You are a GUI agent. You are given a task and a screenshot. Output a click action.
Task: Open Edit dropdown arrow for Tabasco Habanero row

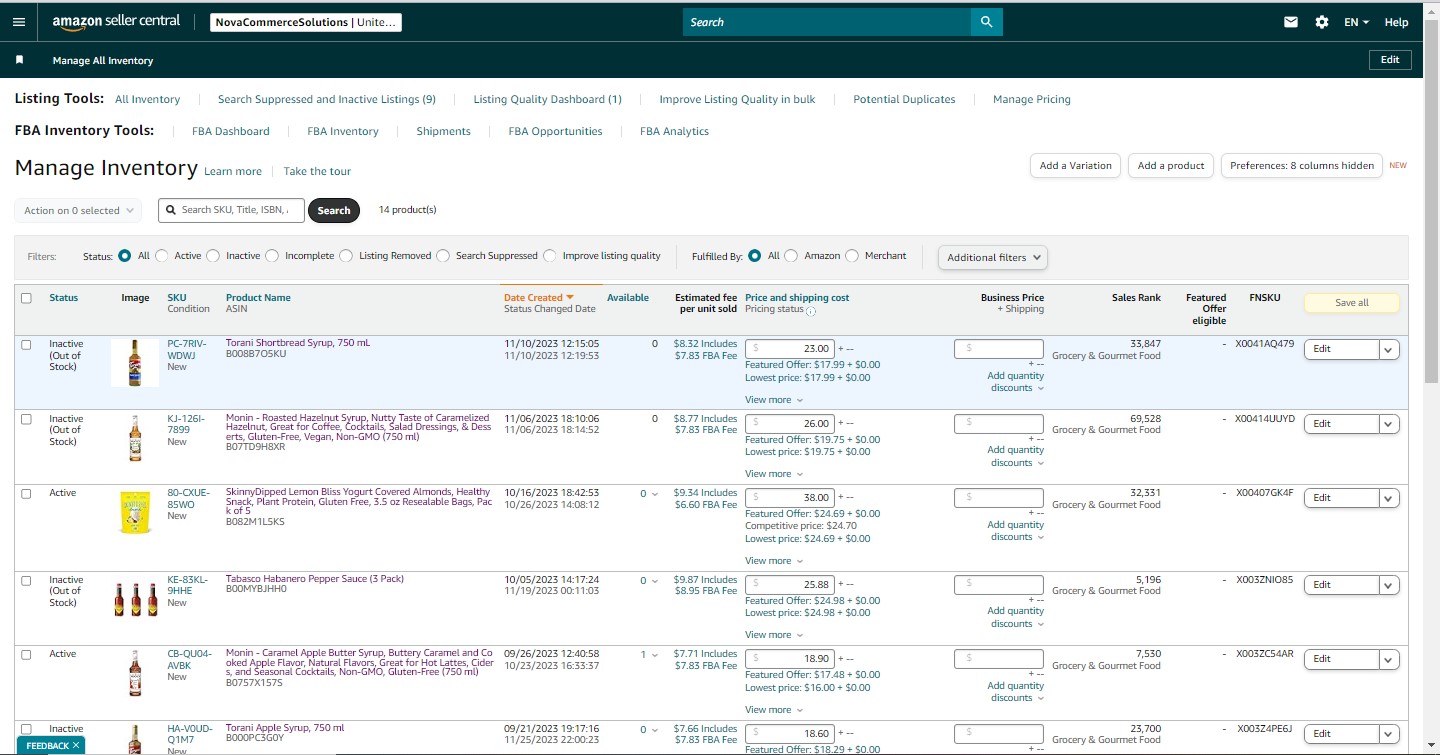click(x=1389, y=585)
